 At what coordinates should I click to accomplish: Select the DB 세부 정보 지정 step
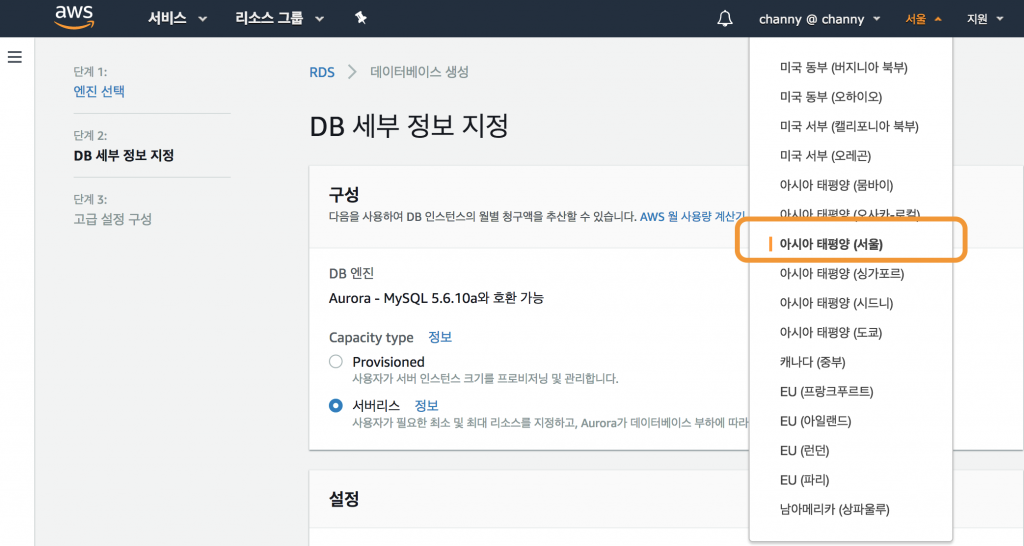point(124,155)
